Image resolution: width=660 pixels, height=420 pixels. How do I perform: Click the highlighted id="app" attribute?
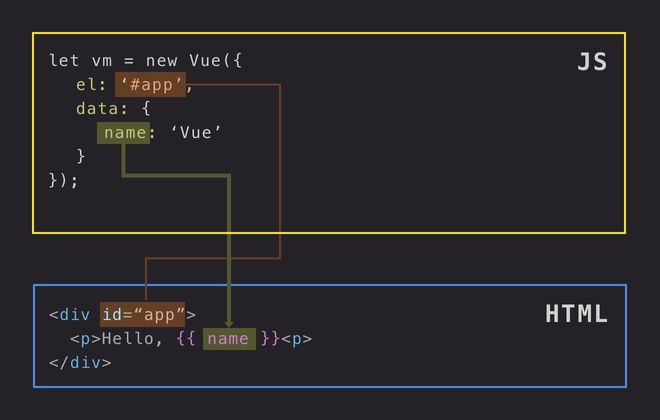point(142,314)
